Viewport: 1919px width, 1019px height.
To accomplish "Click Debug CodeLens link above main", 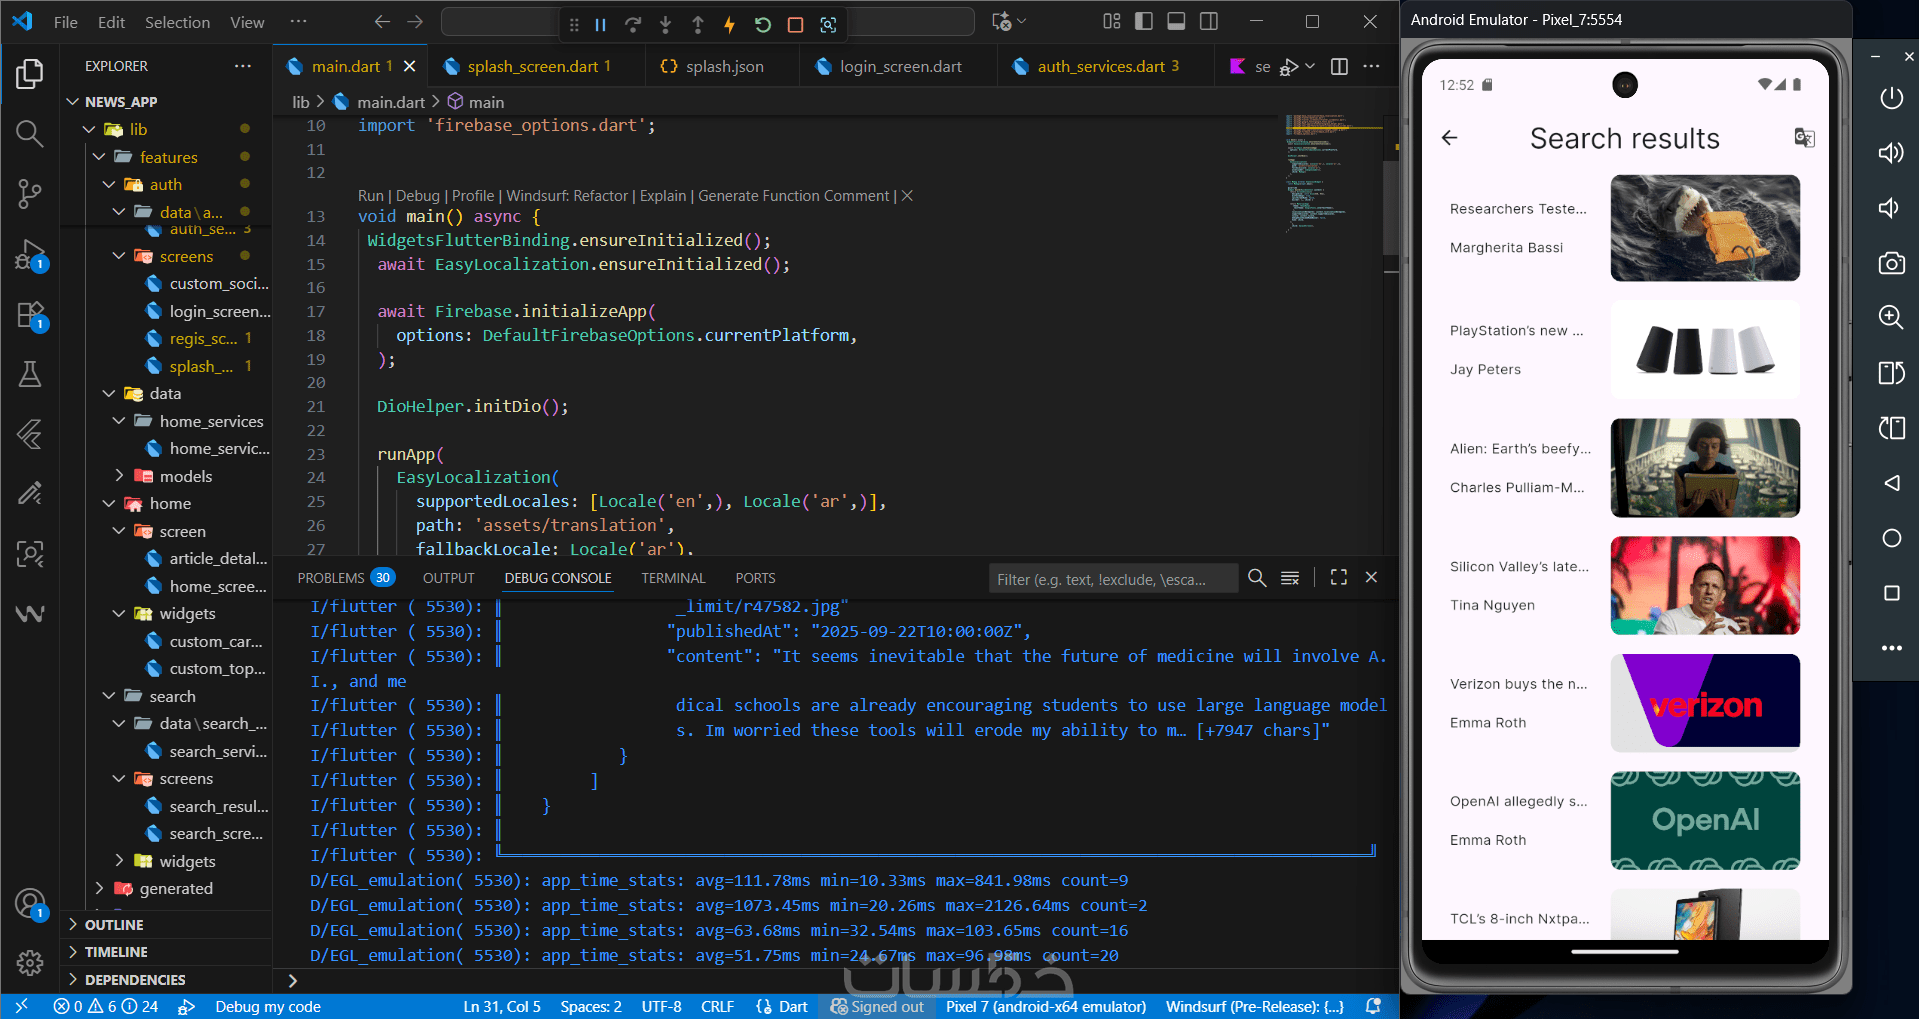I will click(x=417, y=196).
